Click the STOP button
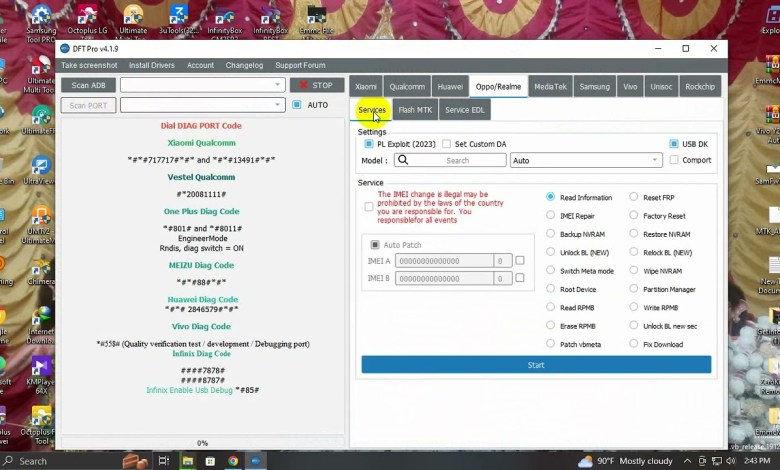780x470 pixels. tap(317, 86)
